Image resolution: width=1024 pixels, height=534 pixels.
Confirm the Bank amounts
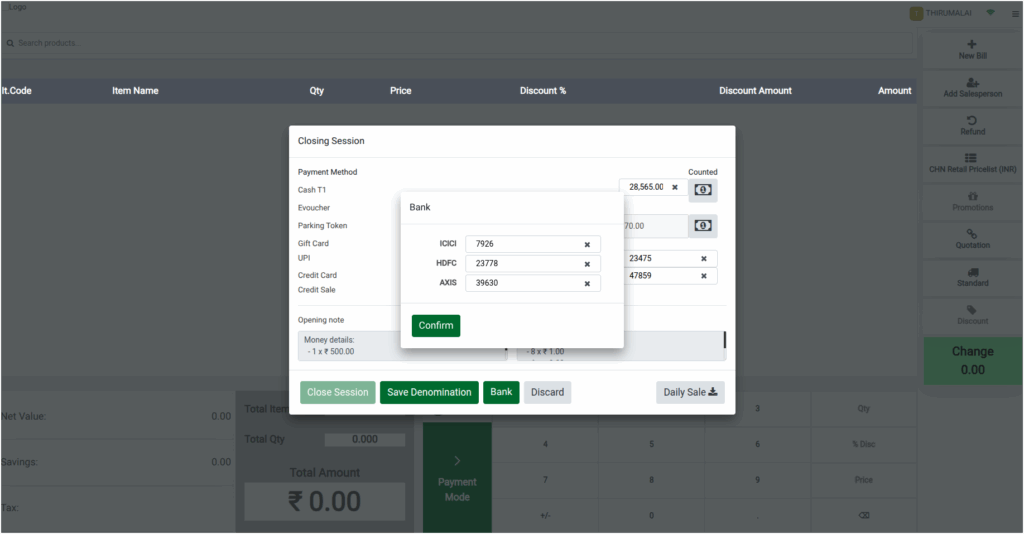tap(436, 325)
